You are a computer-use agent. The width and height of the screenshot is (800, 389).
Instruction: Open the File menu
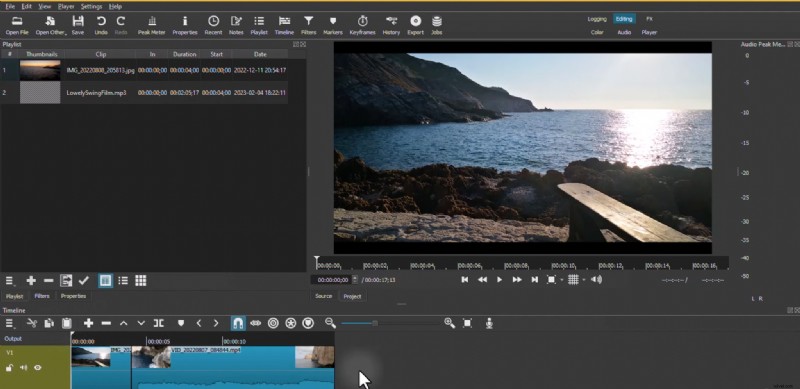(10, 7)
